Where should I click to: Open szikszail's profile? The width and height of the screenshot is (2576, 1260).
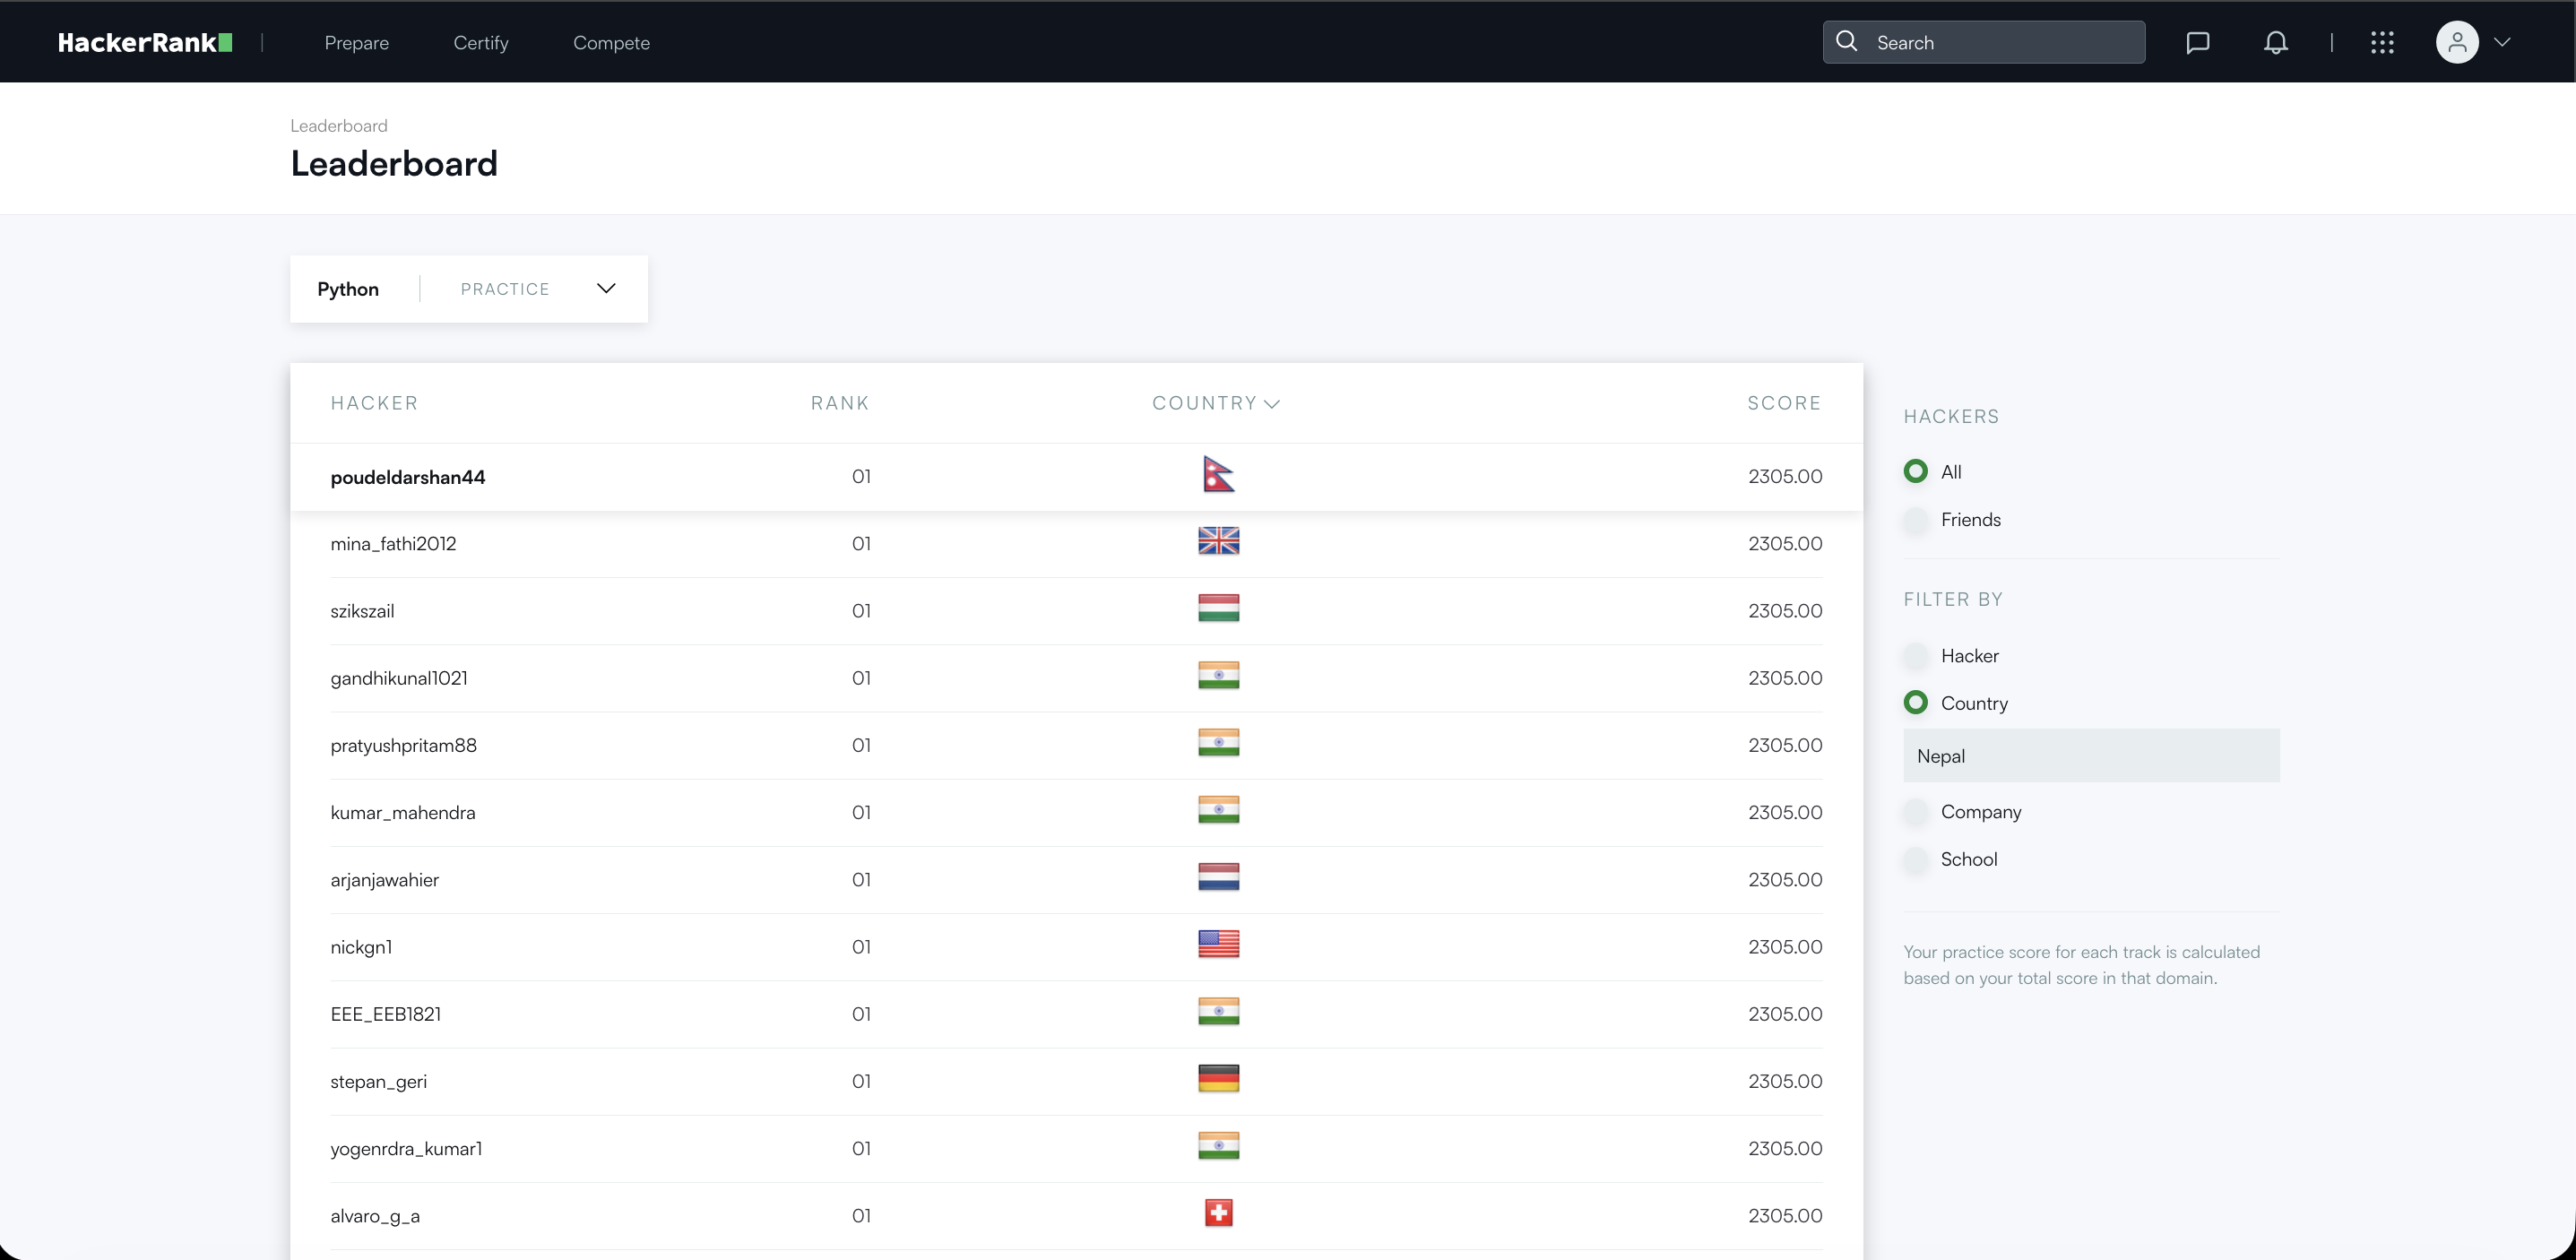pyautogui.click(x=362, y=611)
